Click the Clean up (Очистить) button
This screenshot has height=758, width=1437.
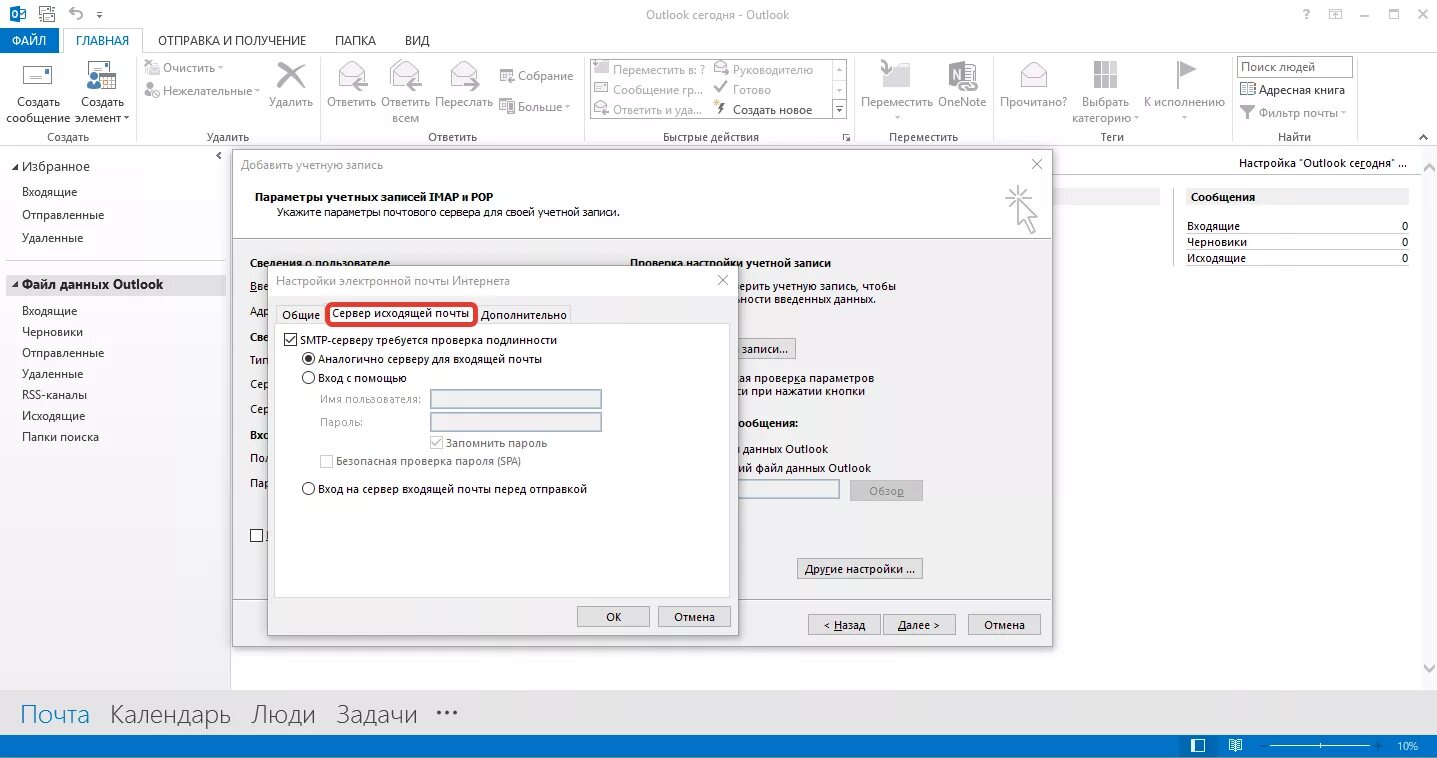coord(185,68)
